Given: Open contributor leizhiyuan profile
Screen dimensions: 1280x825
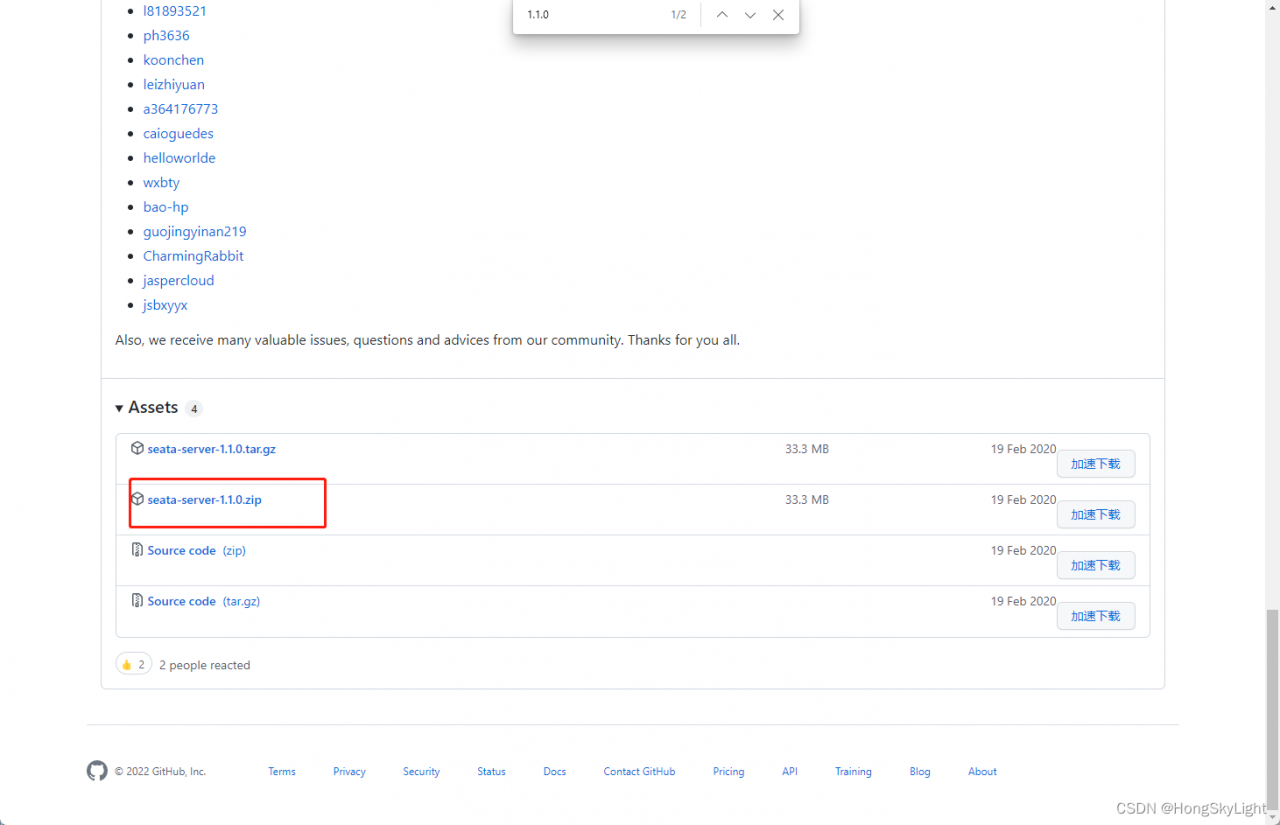Looking at the screenshot, I should click(x=174, y=84).
